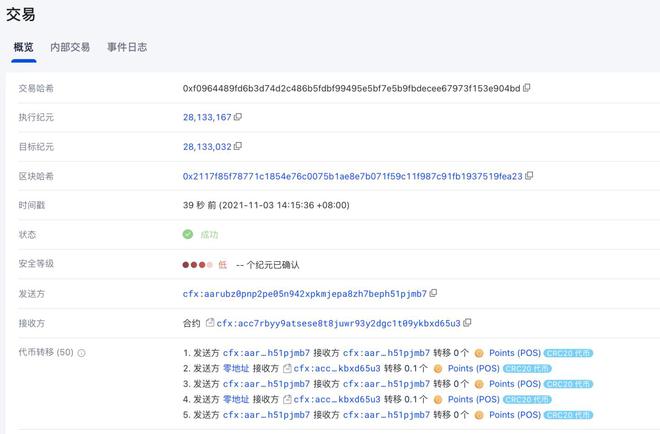The height and width of the screenshot is (434, 660).
Task: Click Points token icon in transfer 1
Action: coord(479,354)
